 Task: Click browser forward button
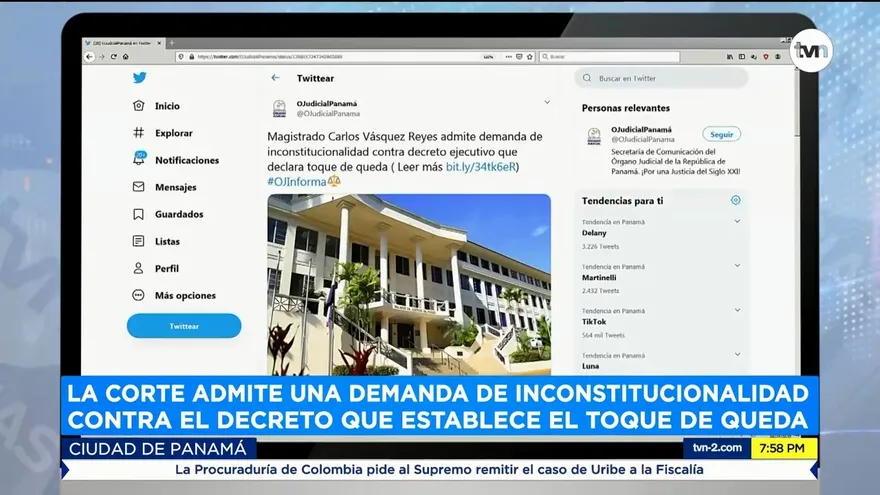tap(102, 57)
